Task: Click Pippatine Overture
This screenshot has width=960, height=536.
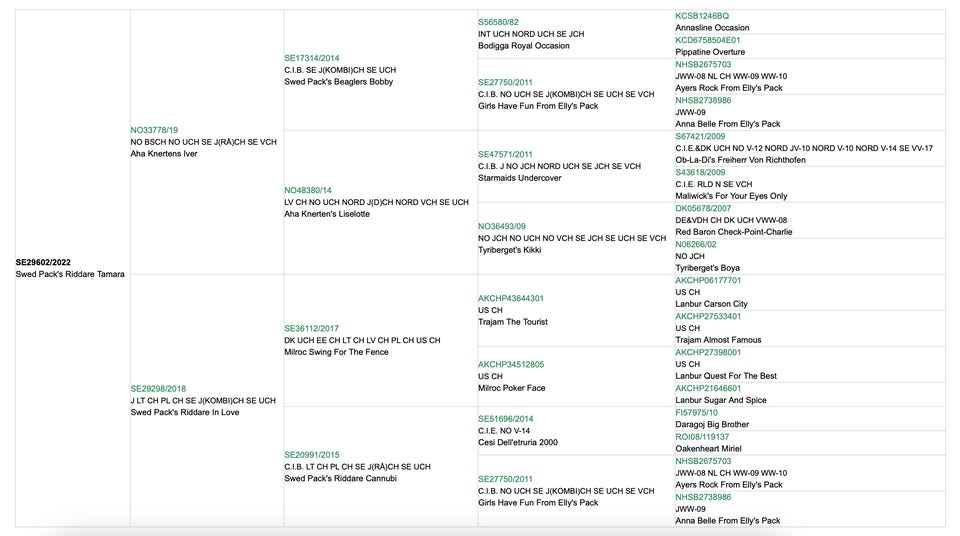Action: [x=710, y=52]
